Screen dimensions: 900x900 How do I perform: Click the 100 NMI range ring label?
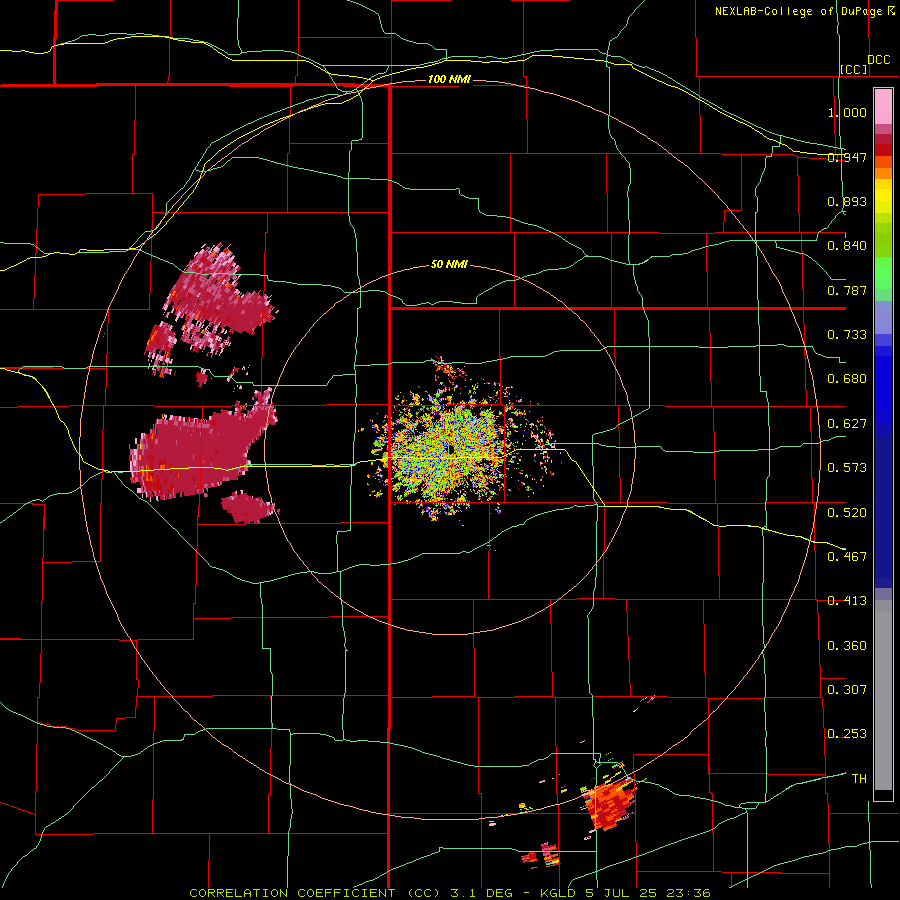449,79
